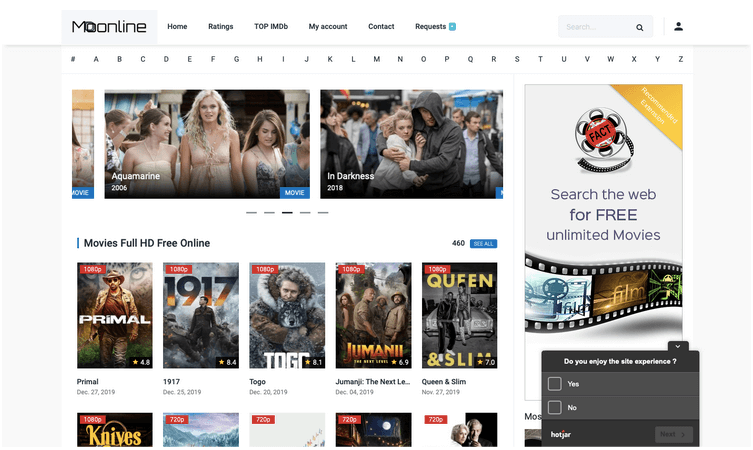Select the active third carousel indicator

[x=287, y=212]
